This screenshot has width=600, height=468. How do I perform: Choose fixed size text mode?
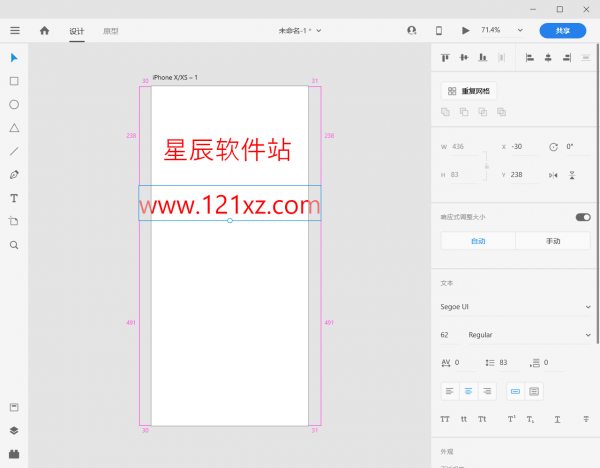tap(534, 391)
